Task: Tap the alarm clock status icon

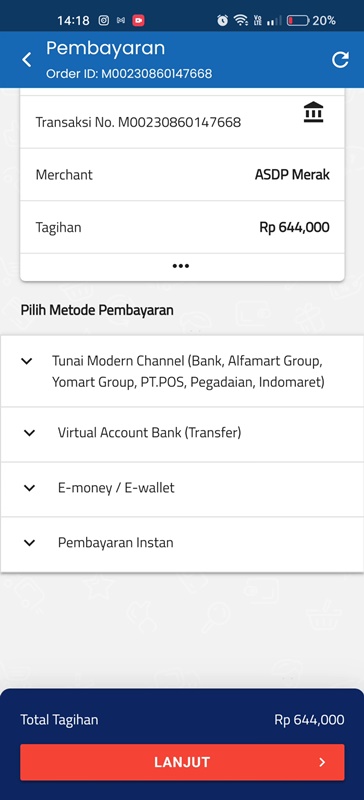Action: (x=223, y=20)
